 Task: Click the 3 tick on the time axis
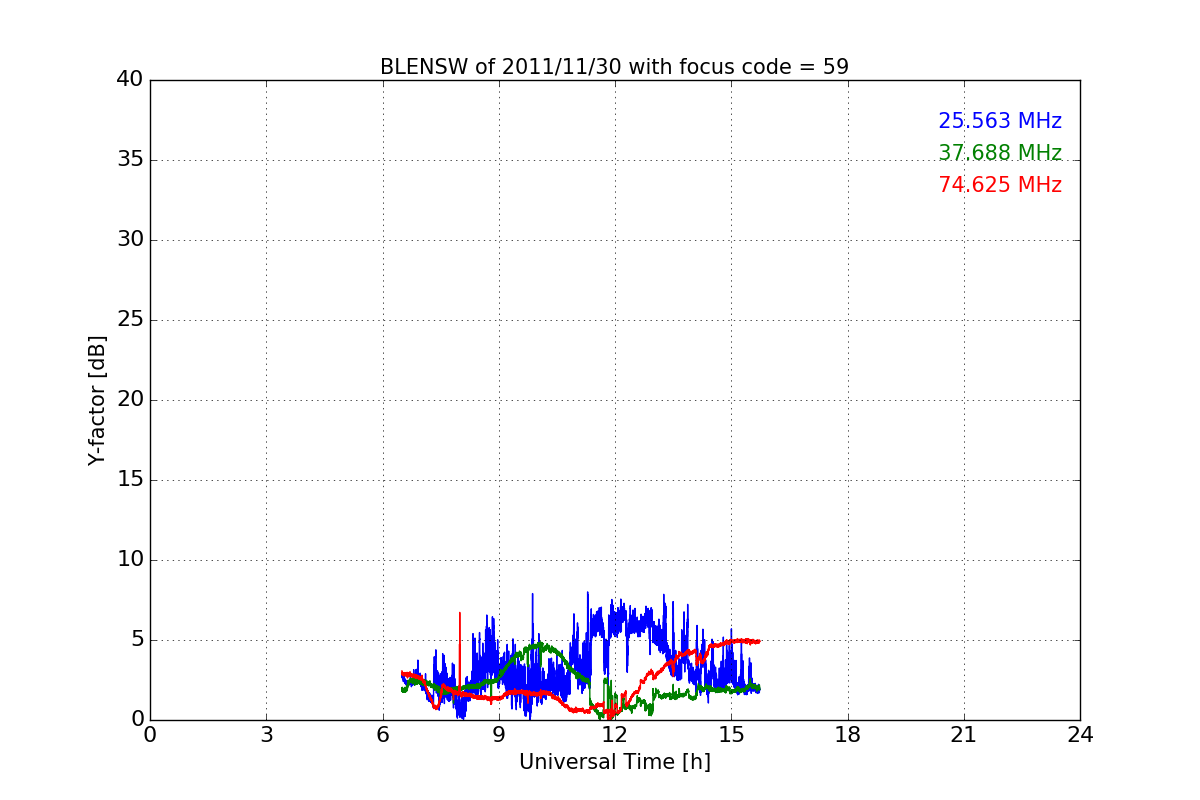click(266, 735)
